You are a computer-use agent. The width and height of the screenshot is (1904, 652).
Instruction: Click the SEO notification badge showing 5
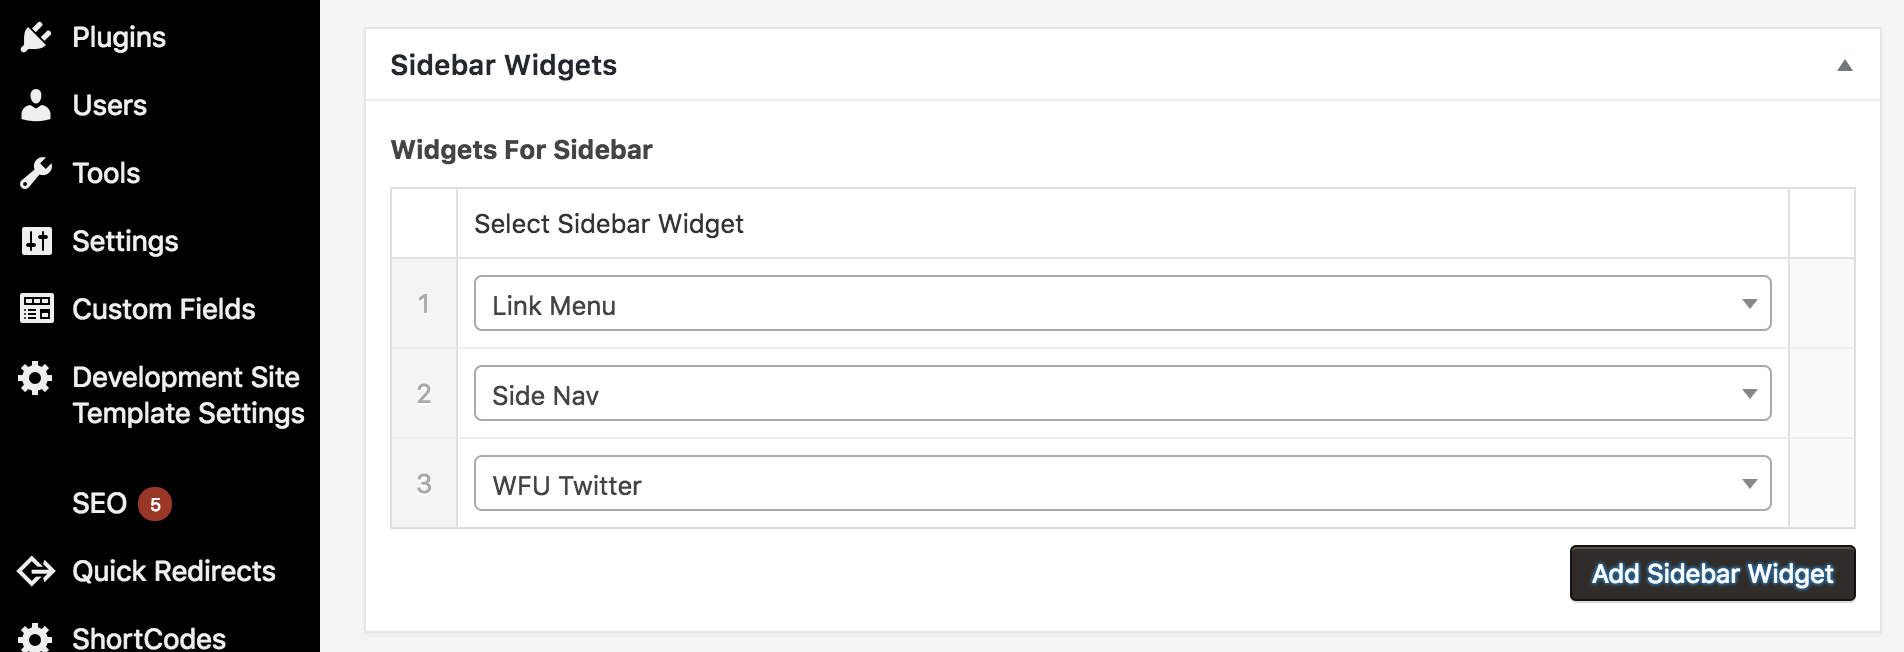tap(155, 504)
